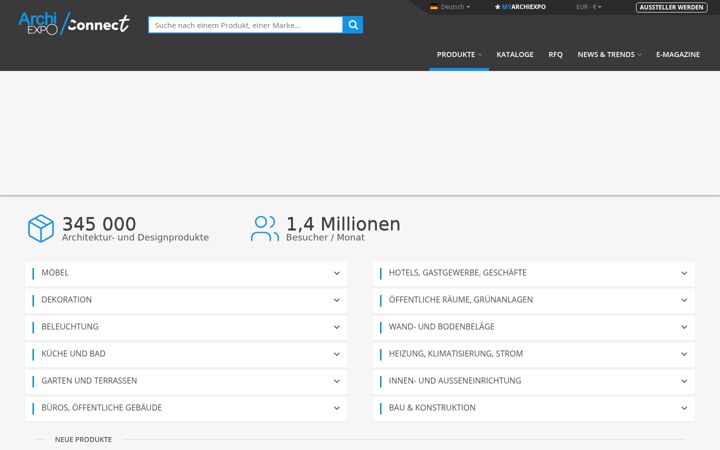Go to the Kataloge menu item
This screenshot has width=720, height=450.
coord(515,54)
